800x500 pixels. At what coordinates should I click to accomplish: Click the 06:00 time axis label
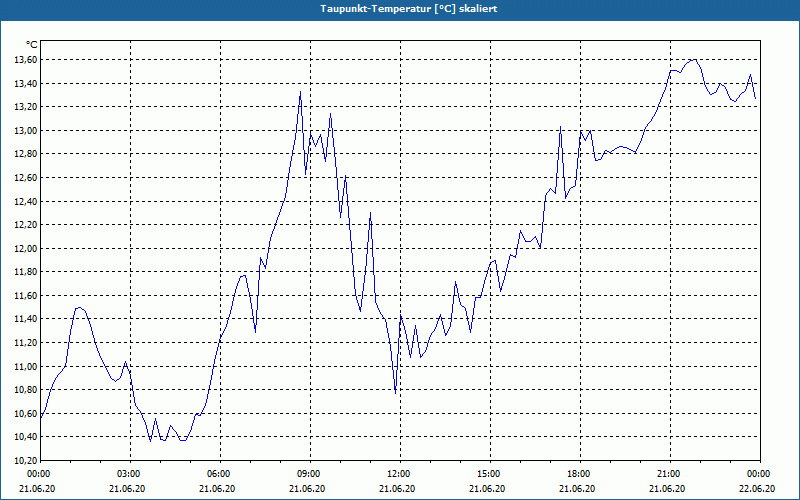[220, 474]
